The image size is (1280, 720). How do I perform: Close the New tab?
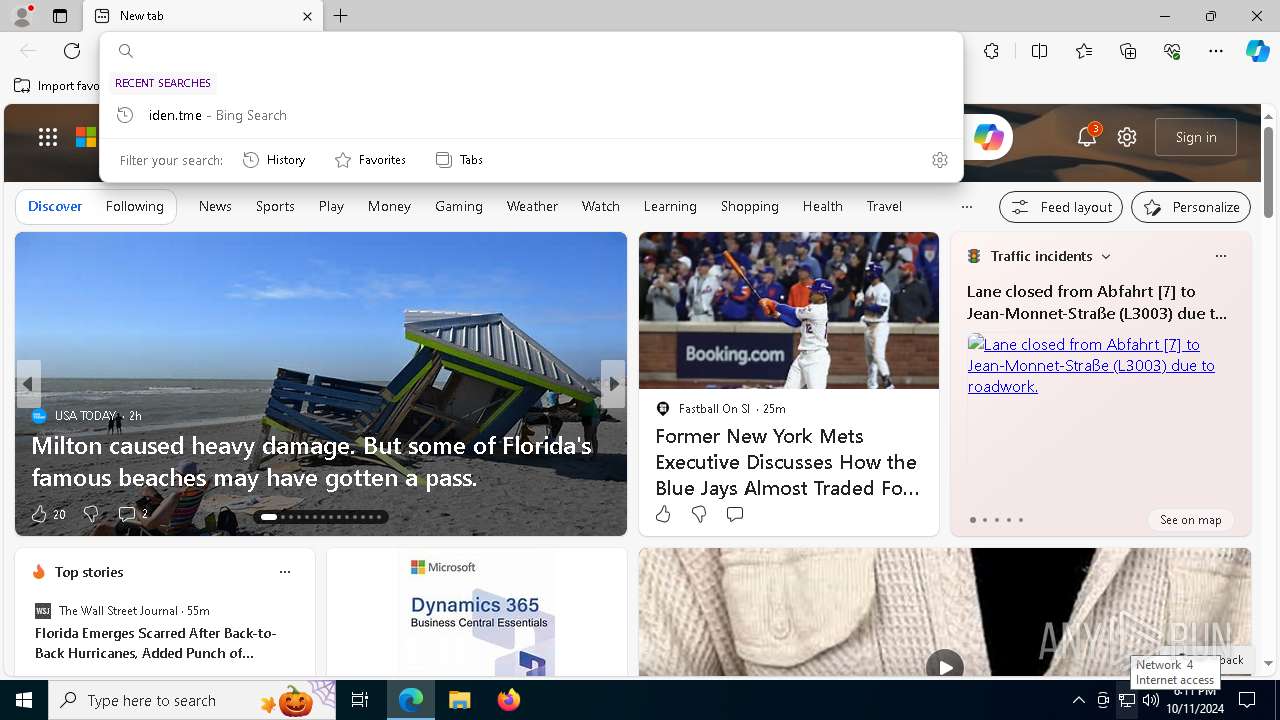point(307,16)
